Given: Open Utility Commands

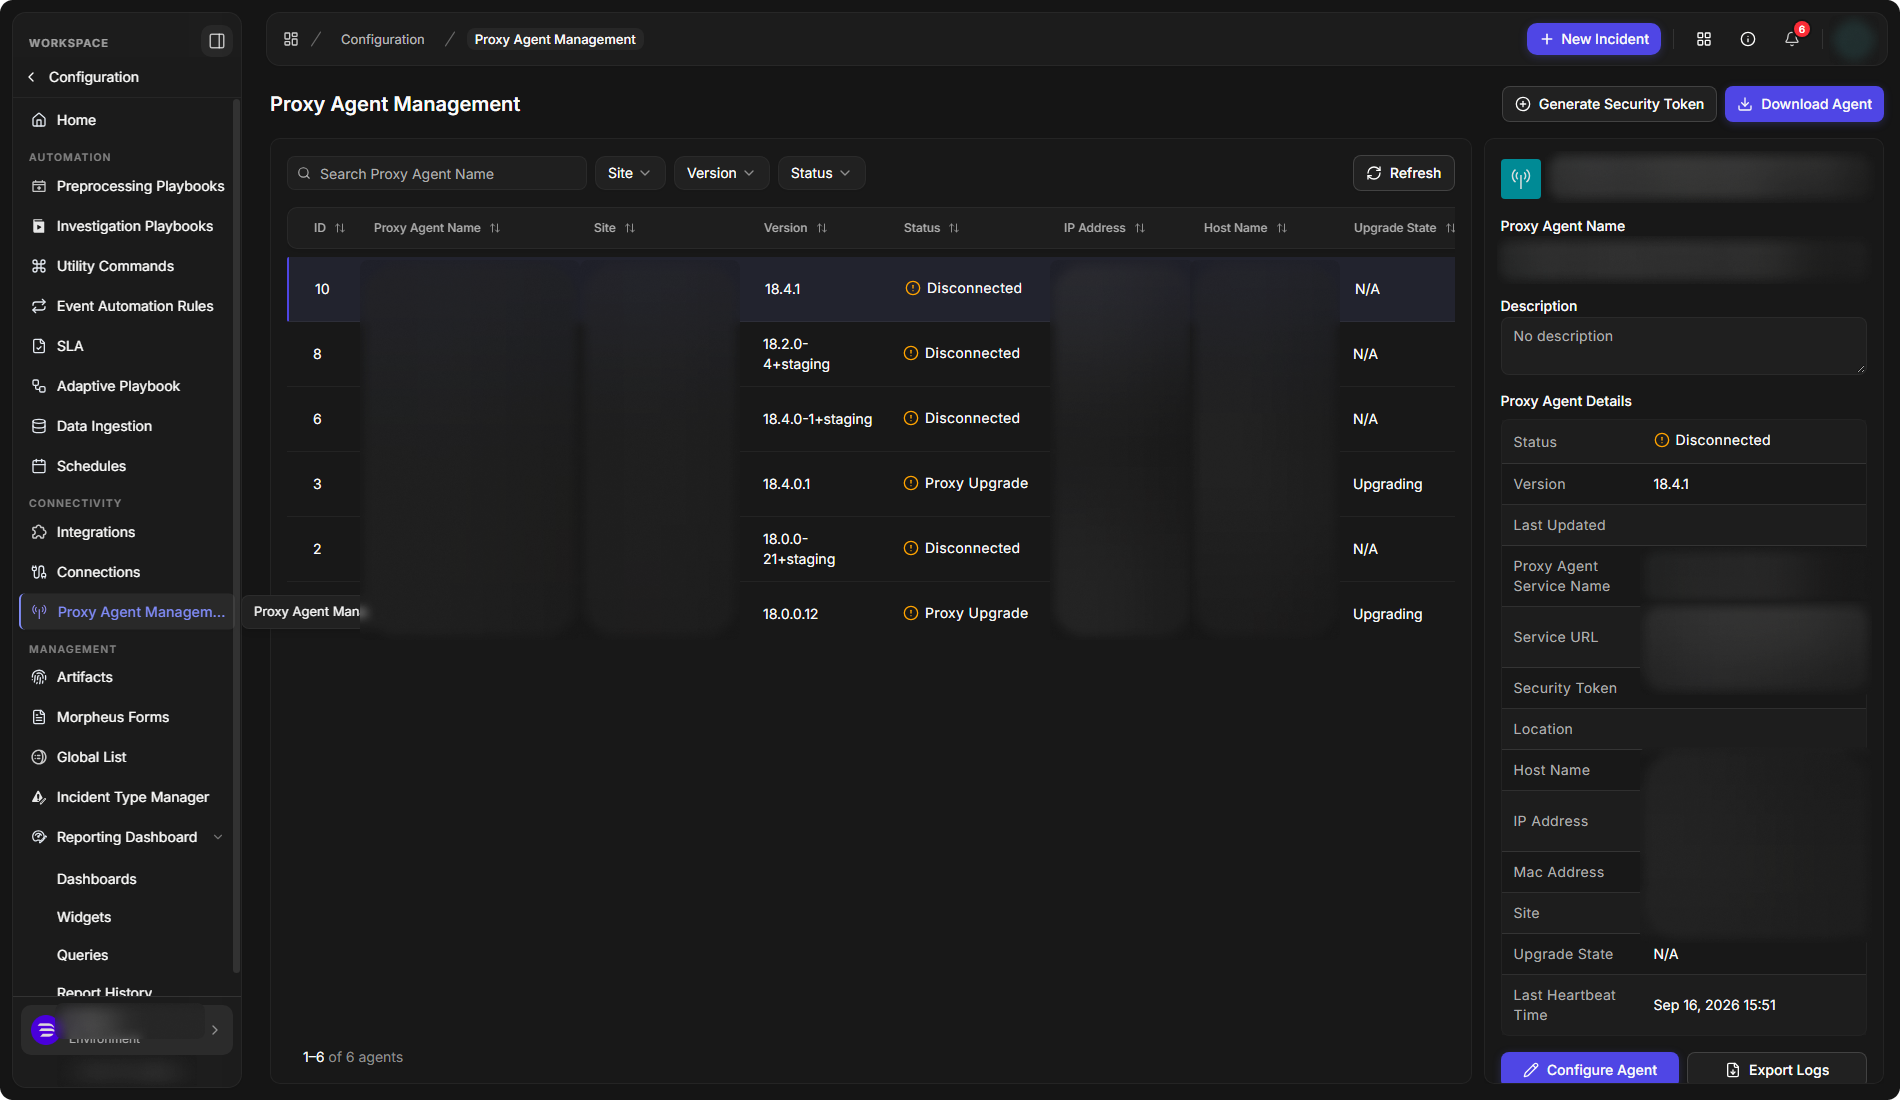Looking at the screenshot, I should (x=126, y=266).
